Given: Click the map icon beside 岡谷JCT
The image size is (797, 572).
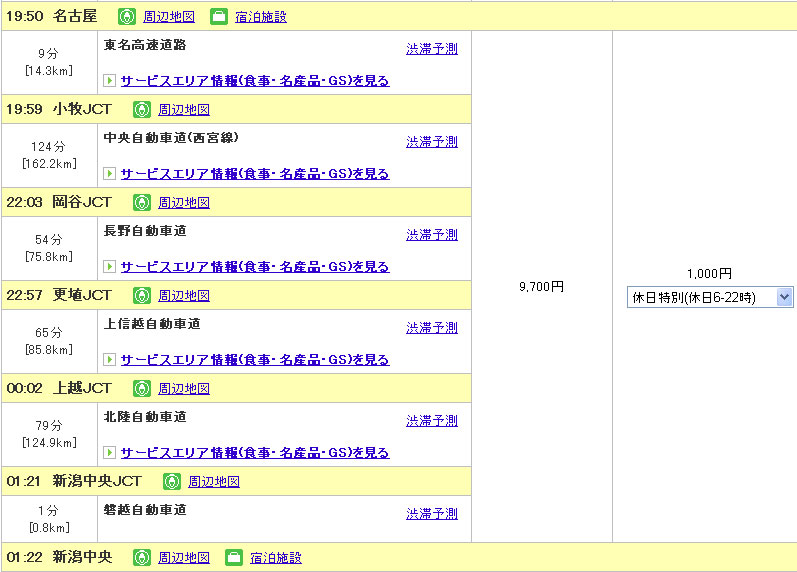Looking at the screenshot, I should click(142, 202).
